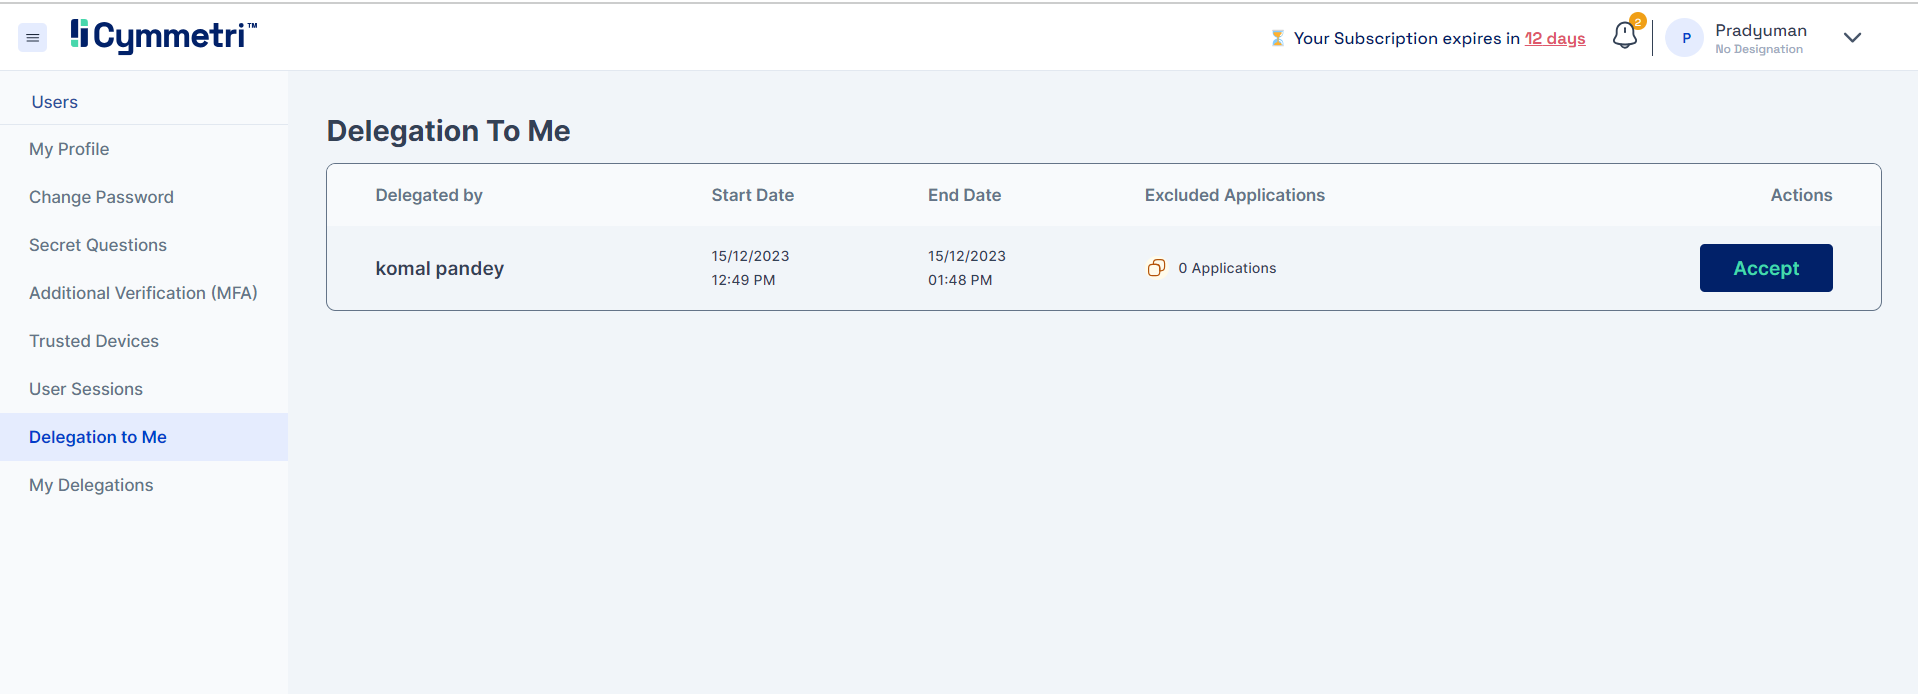
Task: Toggle the hamburger sidebar menu
Action: click(x=32, y=38)
